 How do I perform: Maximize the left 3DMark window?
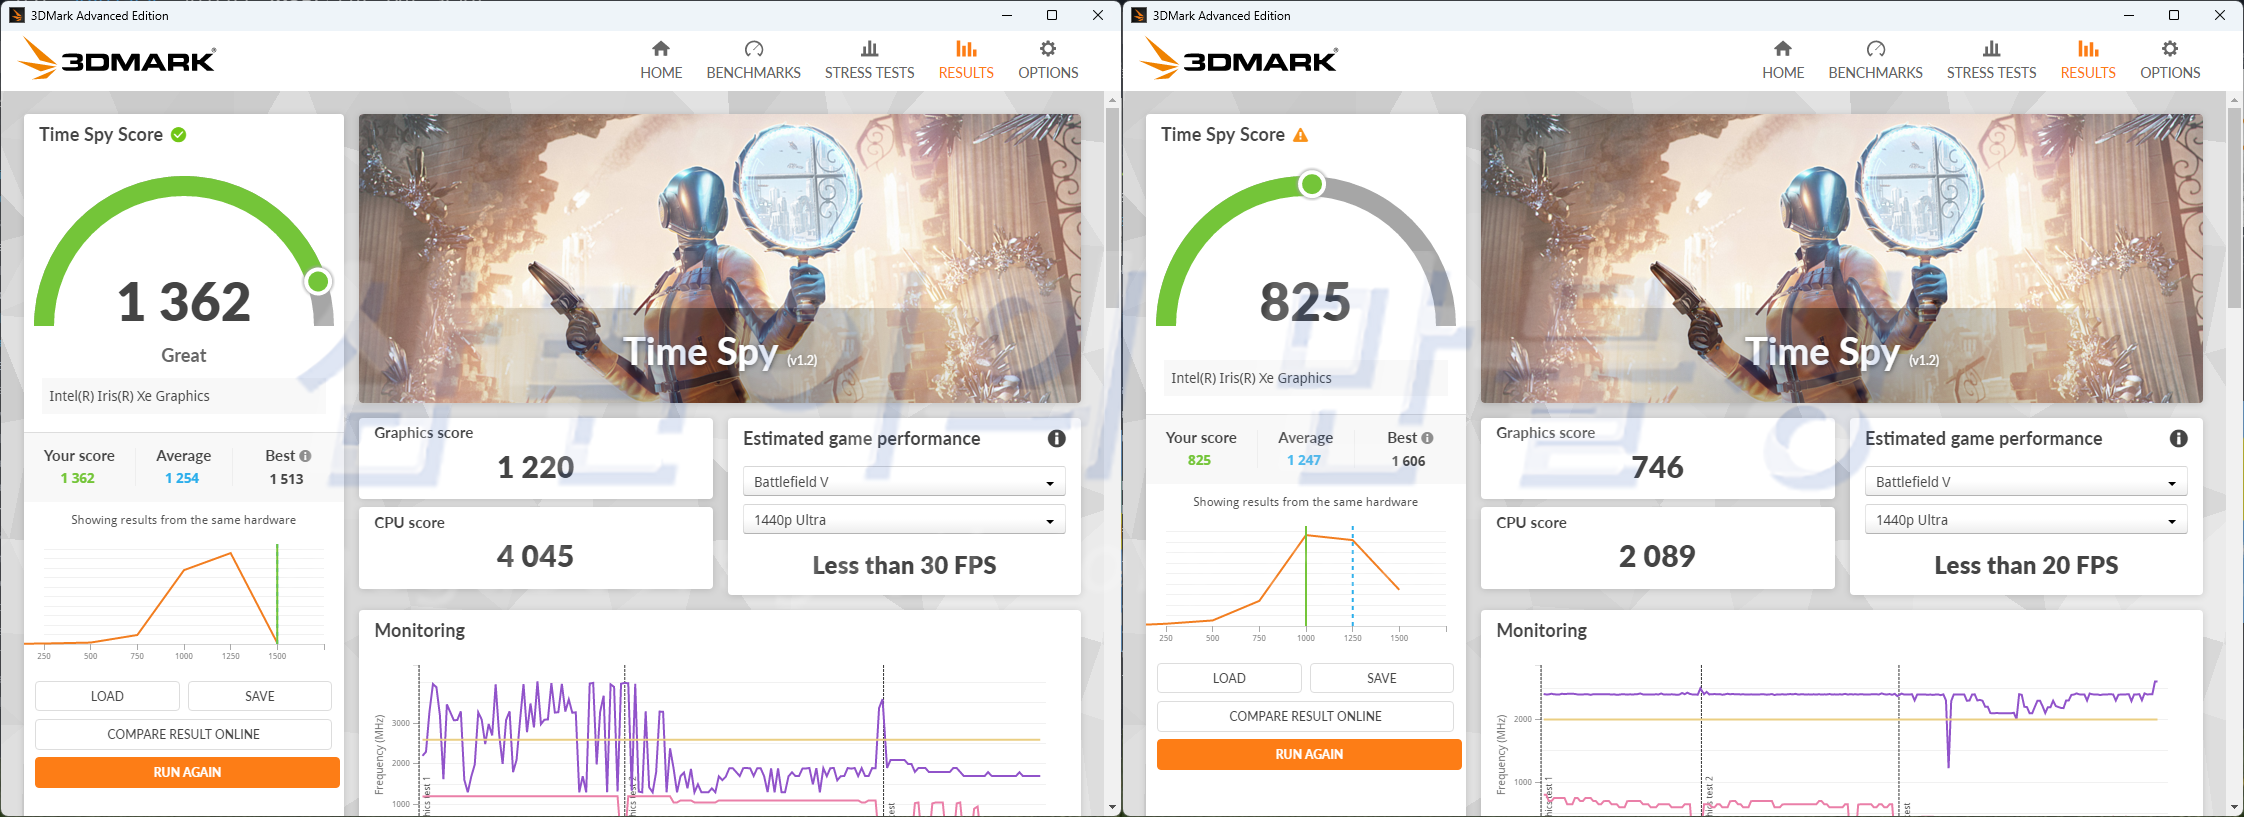(x=1052, y=15)
